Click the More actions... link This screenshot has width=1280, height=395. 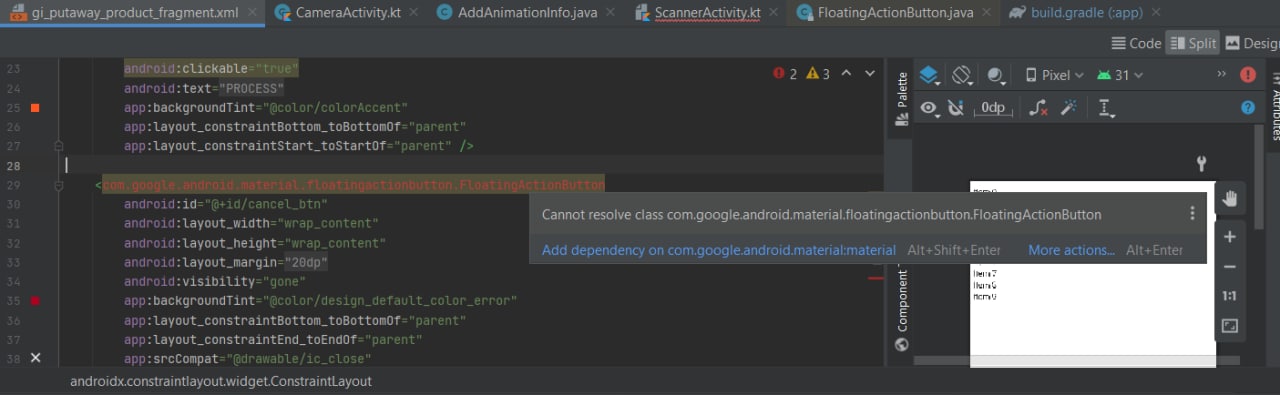(1071, 250)
